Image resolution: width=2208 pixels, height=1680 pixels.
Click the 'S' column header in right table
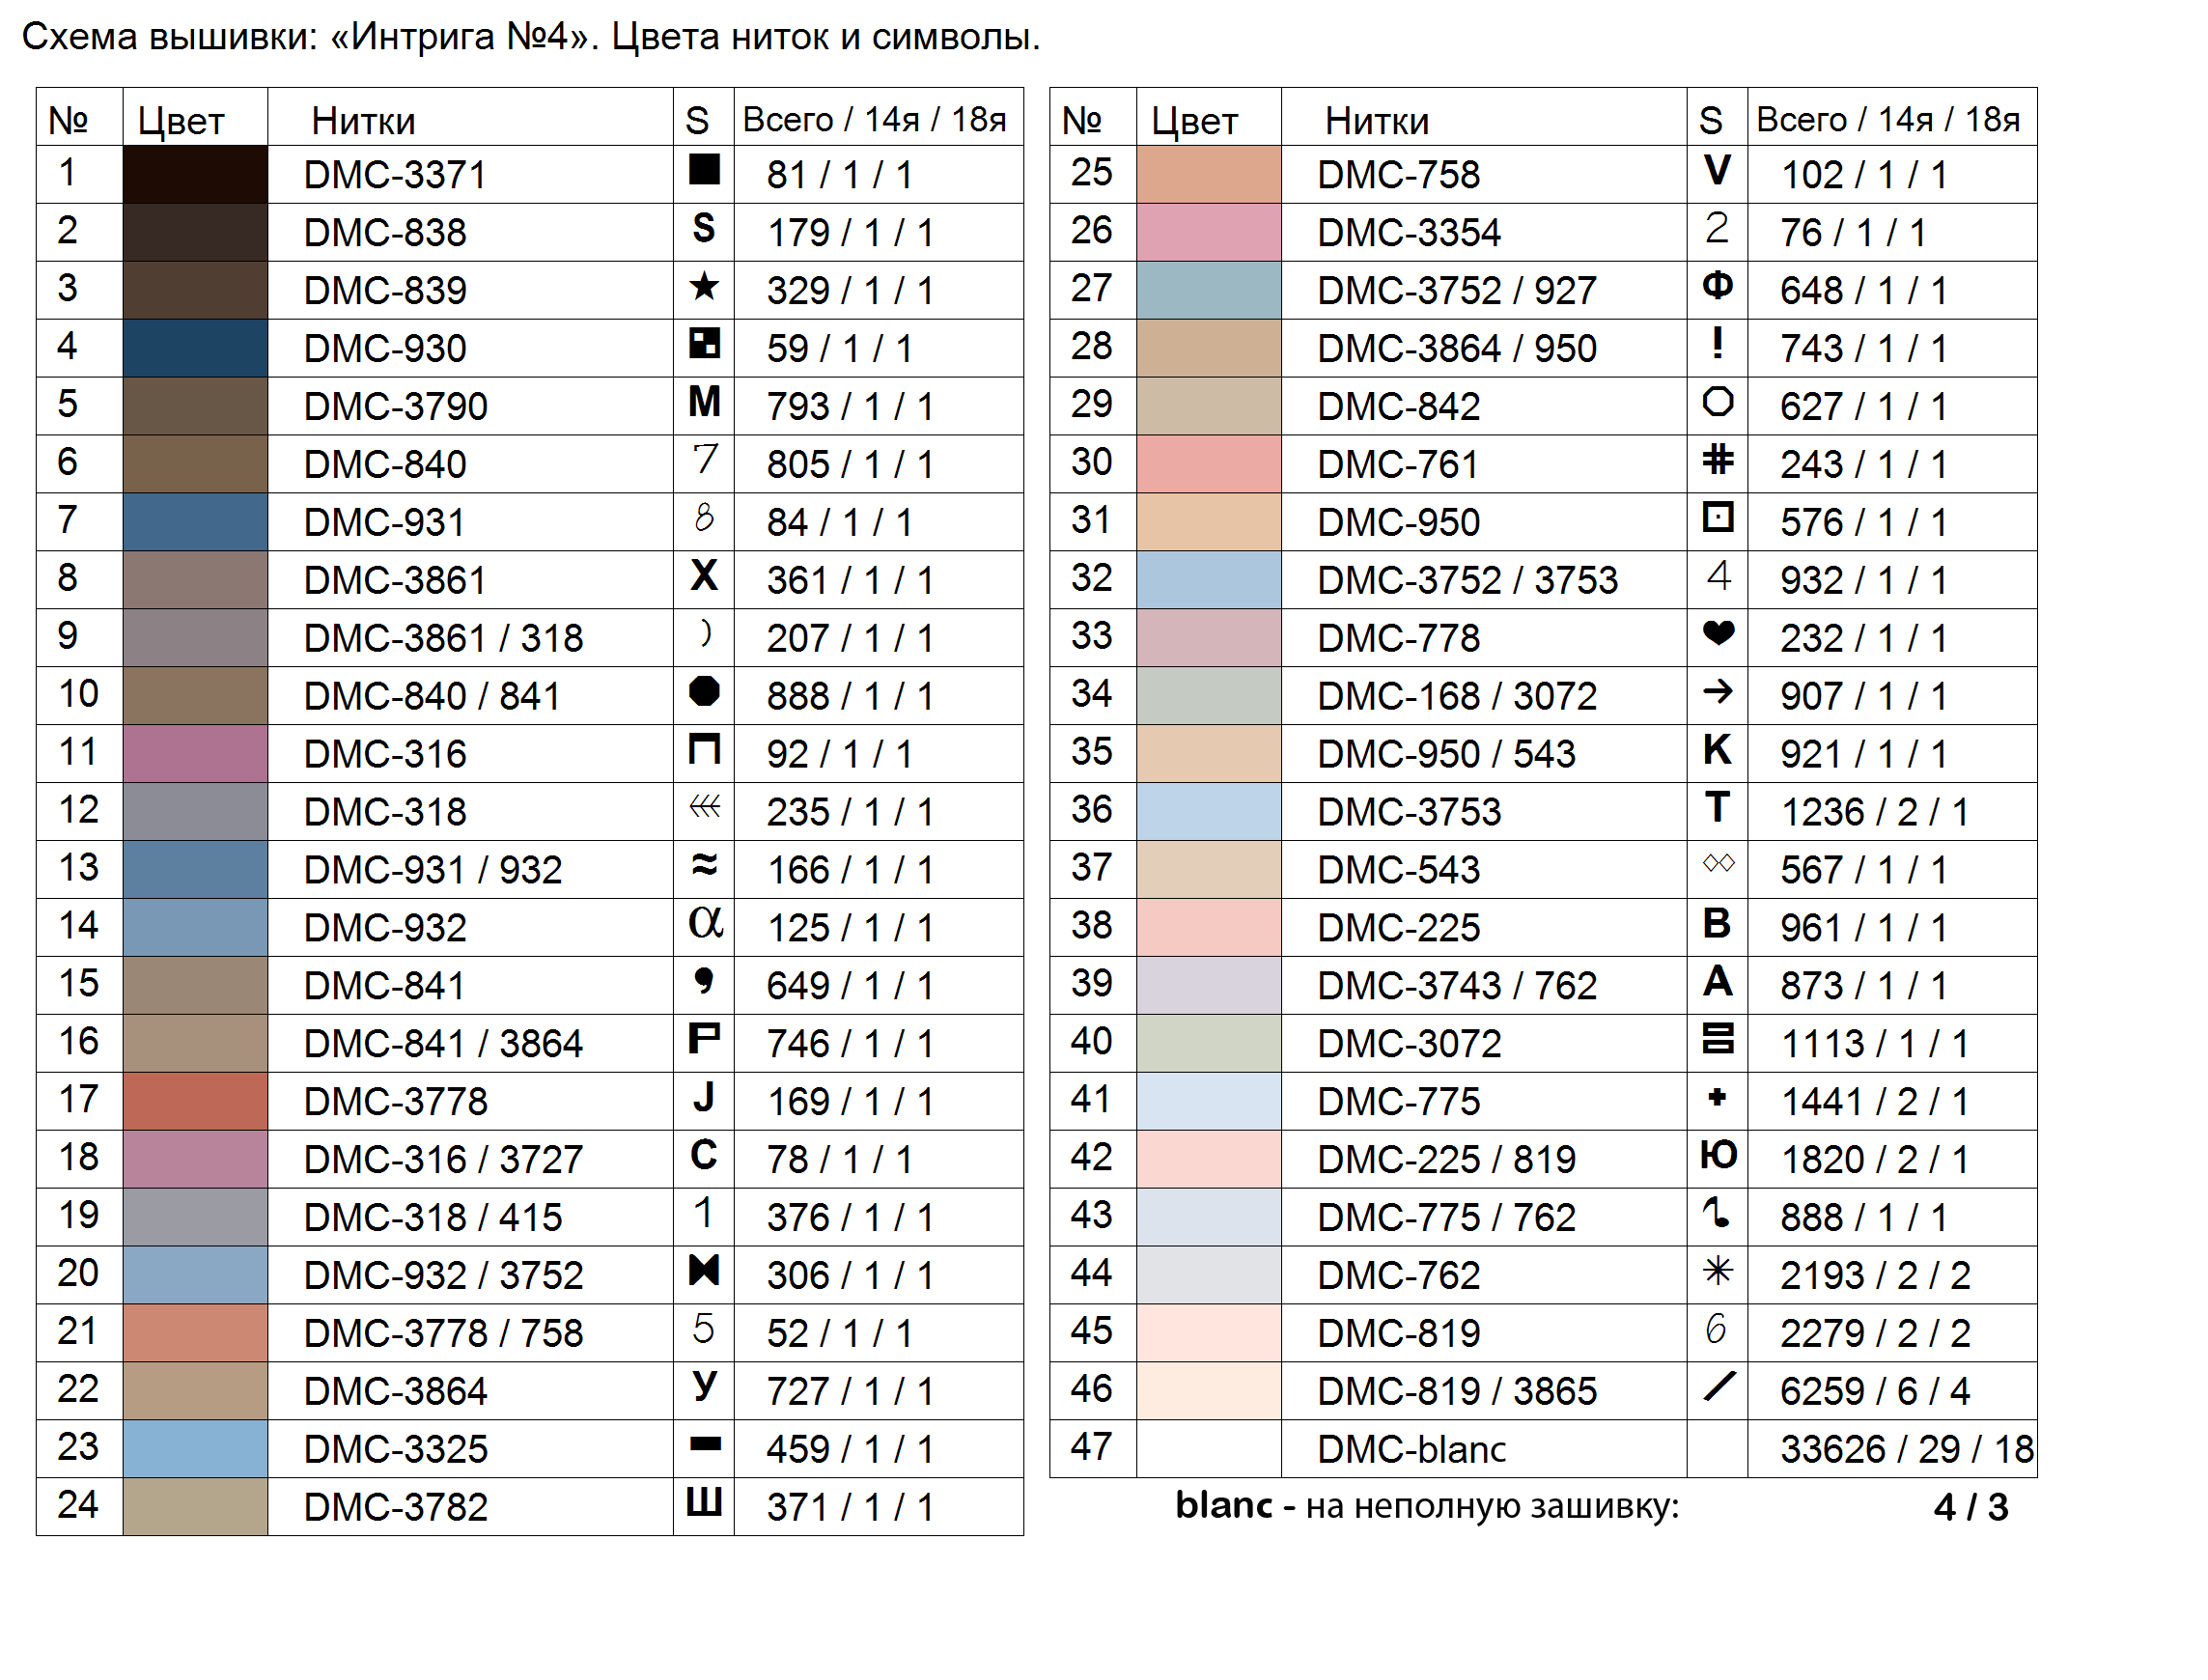click(1711, 121)
